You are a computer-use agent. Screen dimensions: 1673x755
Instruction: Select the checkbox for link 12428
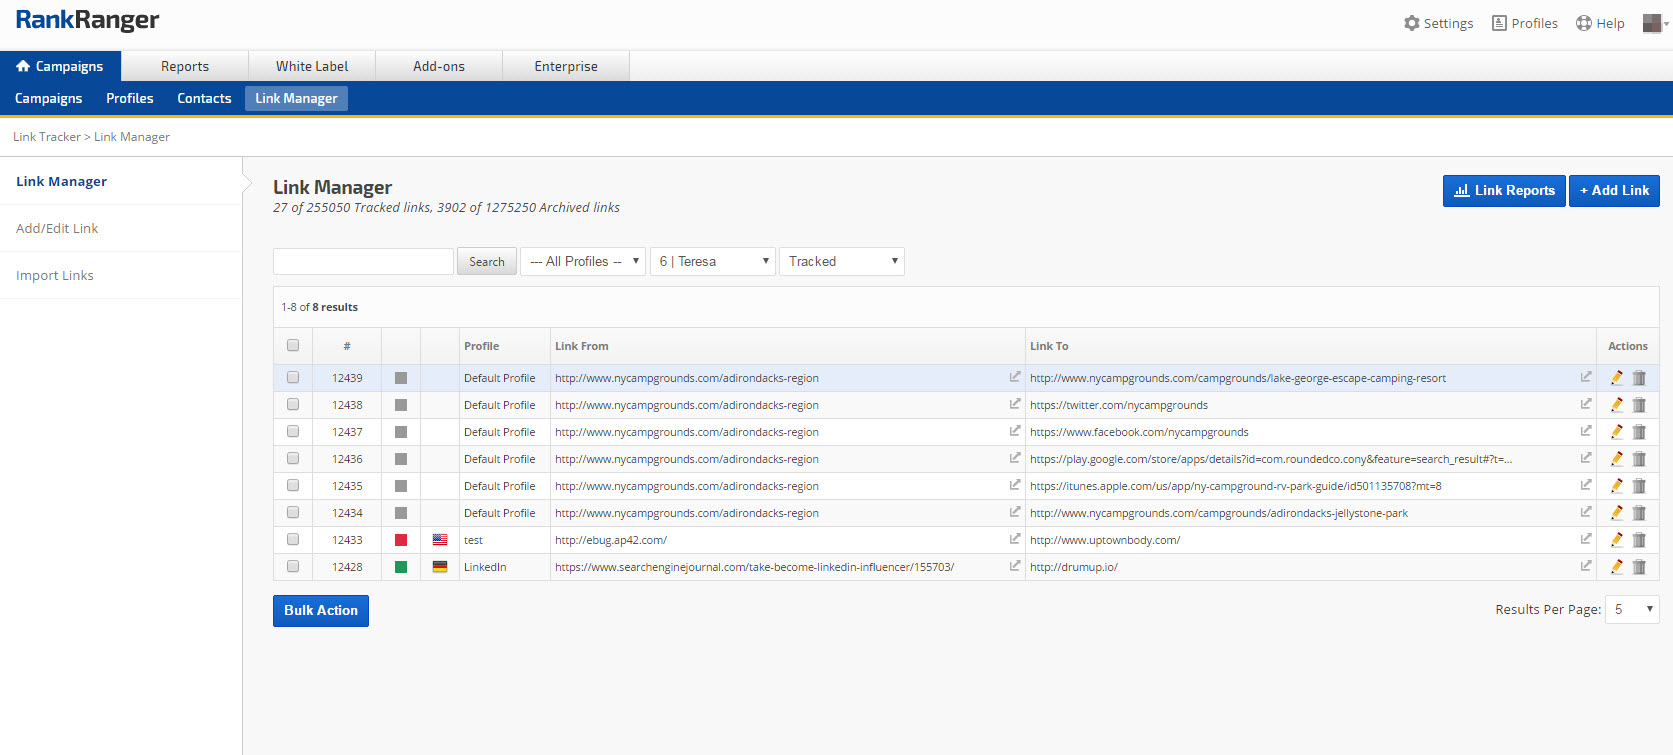coord(293,567)
